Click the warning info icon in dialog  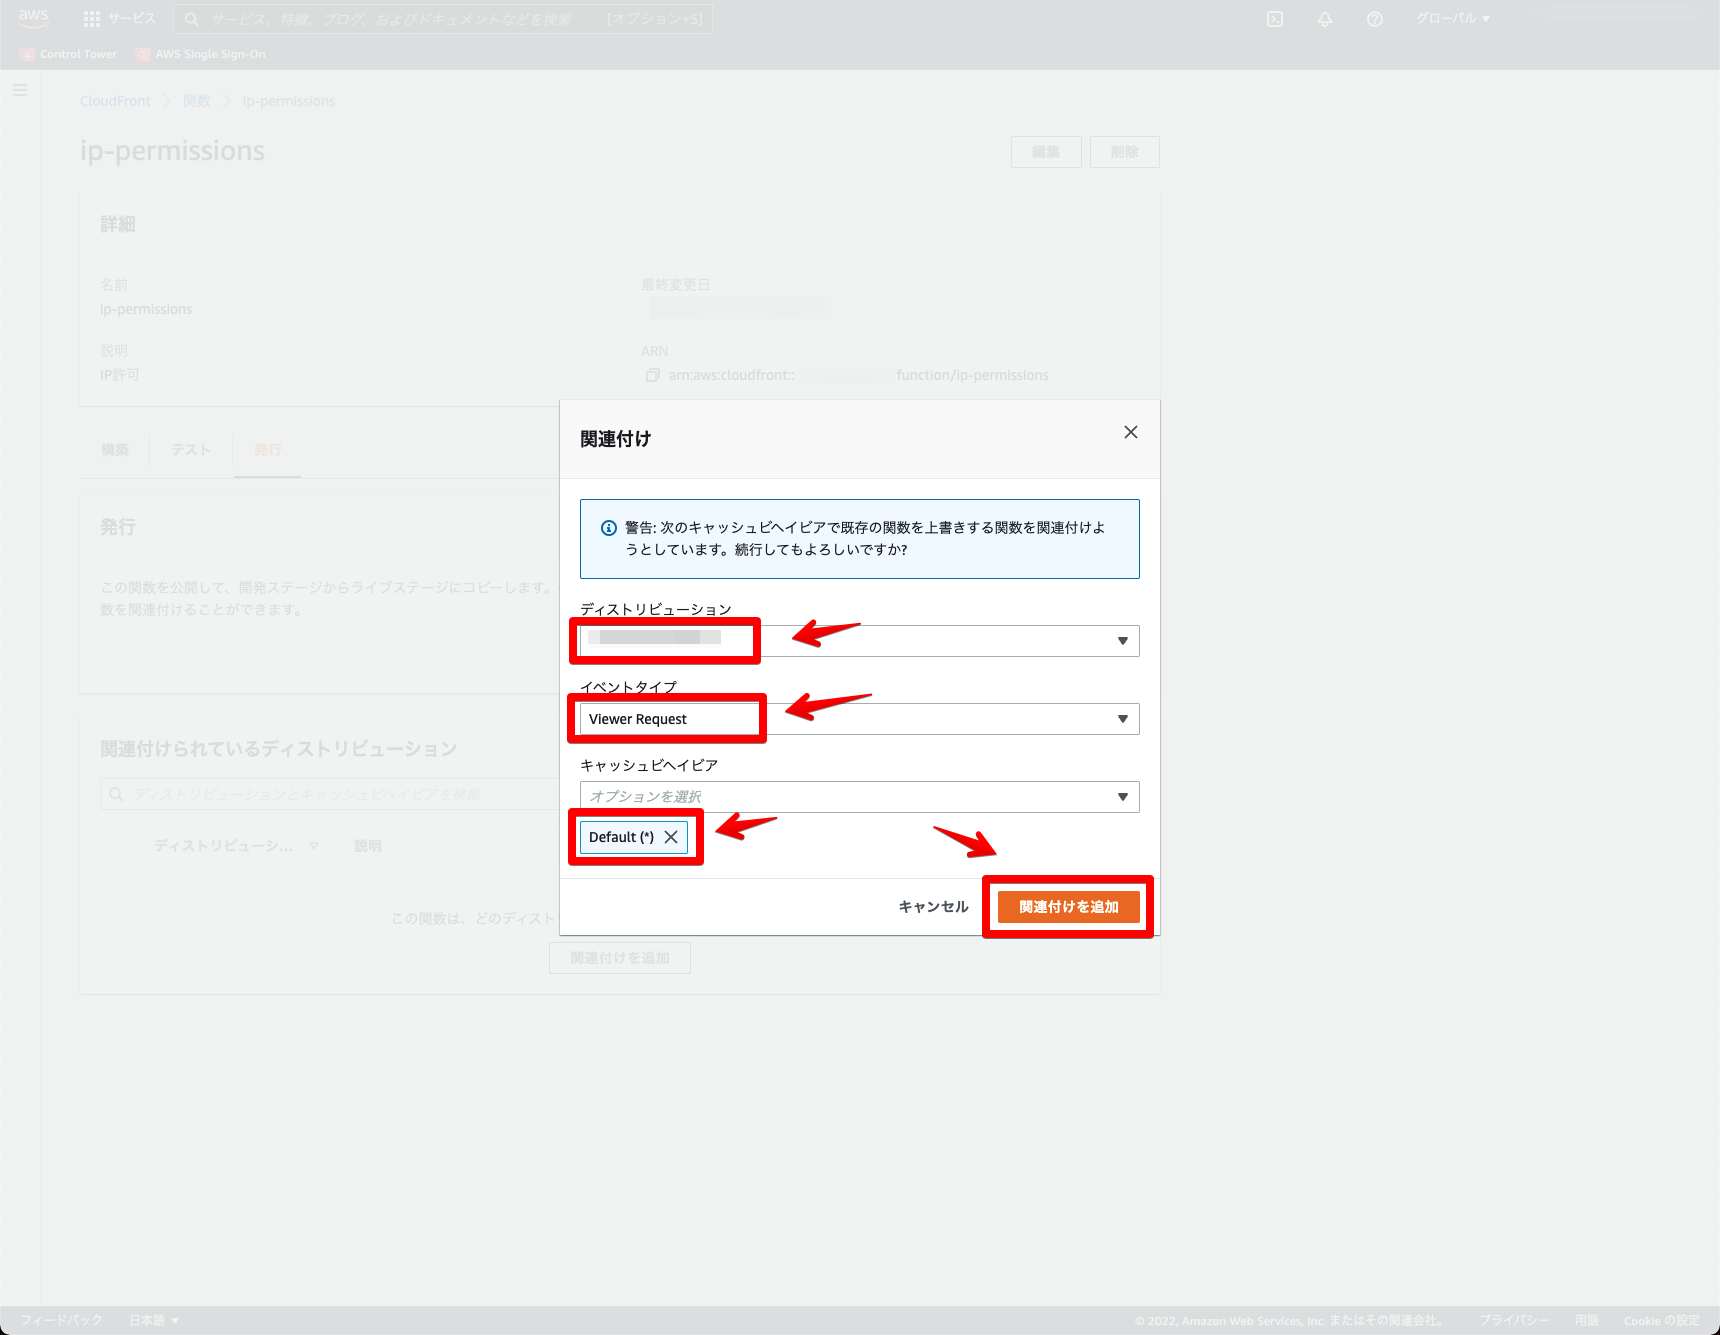[608, 528]
